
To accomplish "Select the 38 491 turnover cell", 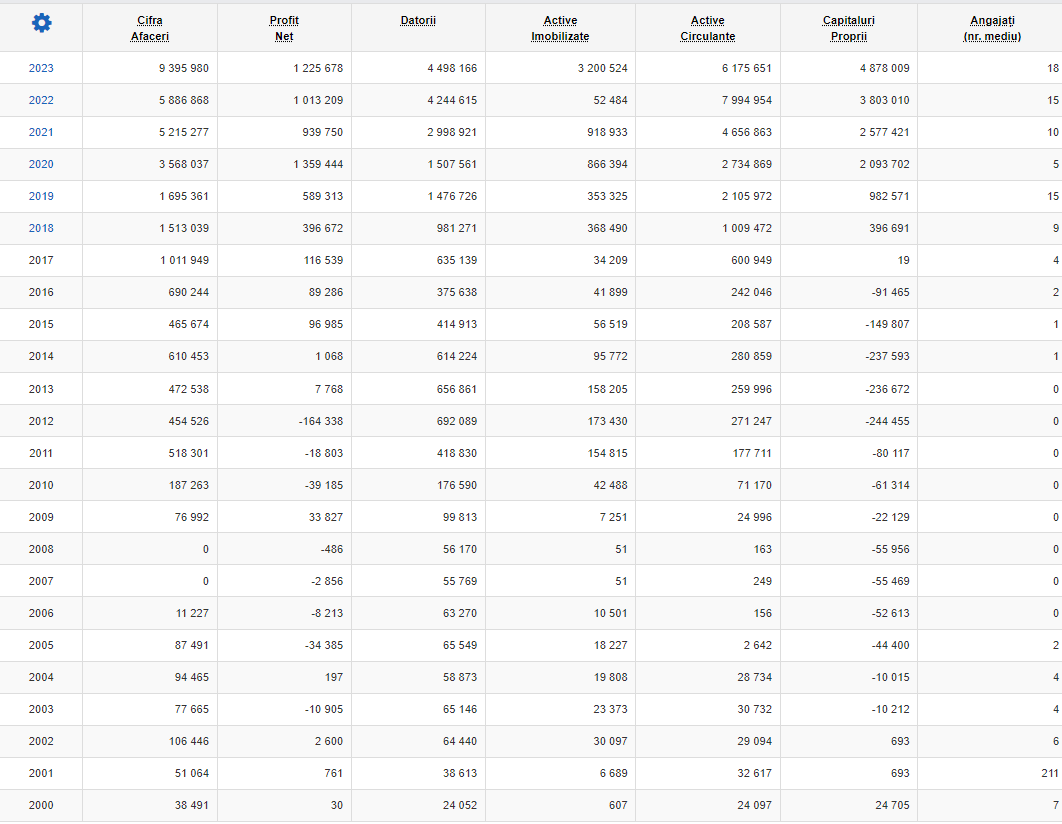I will [x=150, y=805].
